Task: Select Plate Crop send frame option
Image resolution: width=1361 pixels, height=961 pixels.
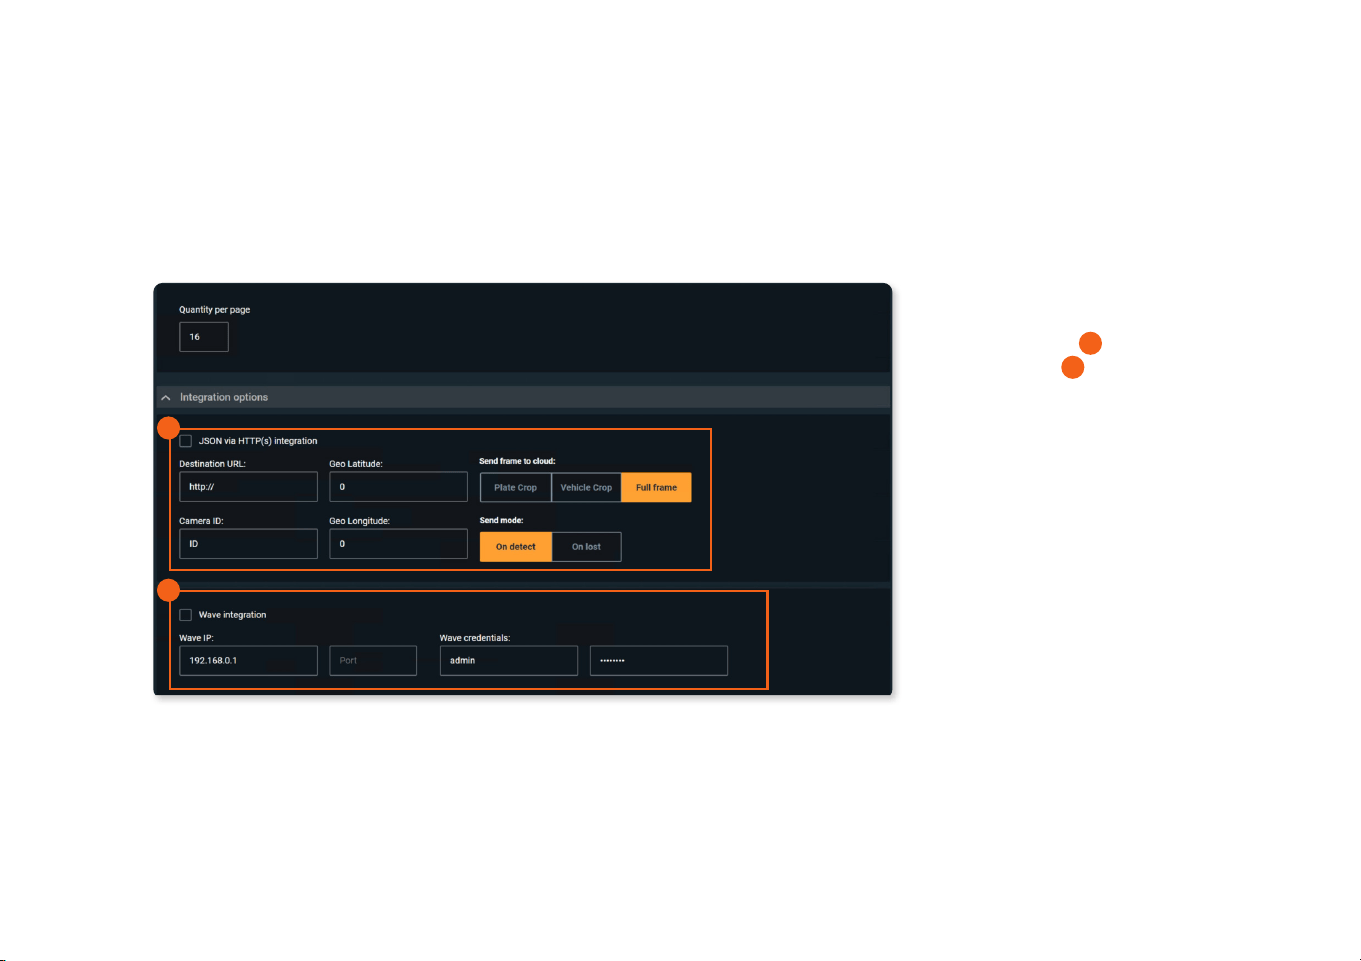Action: coord(516,488)
